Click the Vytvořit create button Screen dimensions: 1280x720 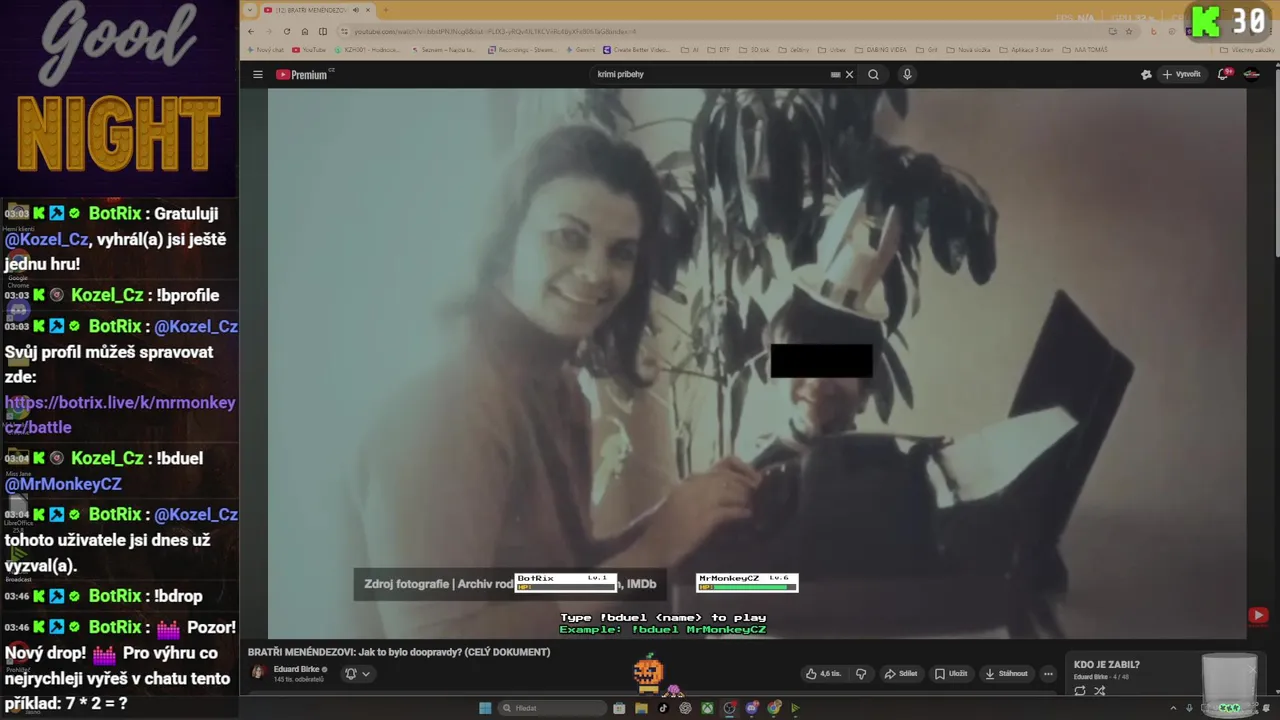pyautogui.click(x=1182, y=74)
